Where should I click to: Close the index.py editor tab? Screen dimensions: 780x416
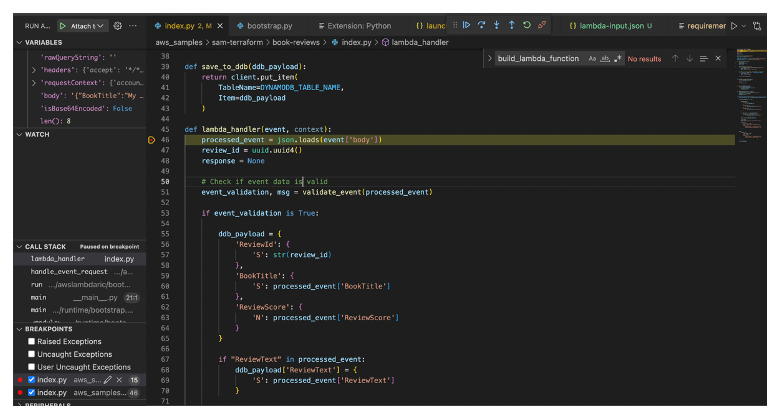(220, 26)
